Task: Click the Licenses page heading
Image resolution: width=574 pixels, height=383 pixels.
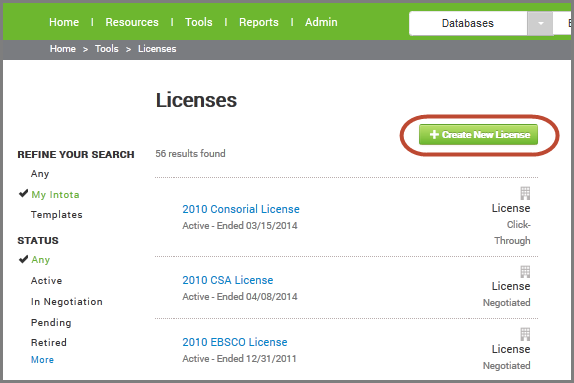Action: click(197, 100)
